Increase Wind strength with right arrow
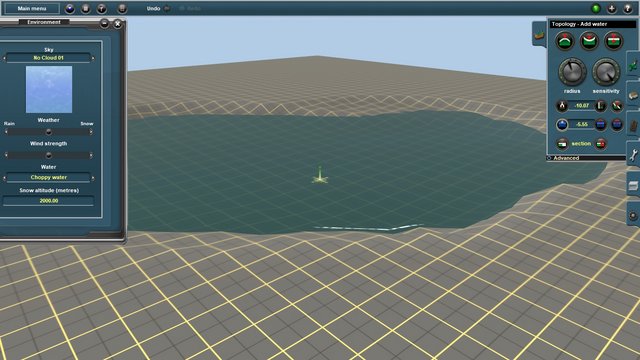The width and height of the screenshot is (640, 360). [91, 155]
